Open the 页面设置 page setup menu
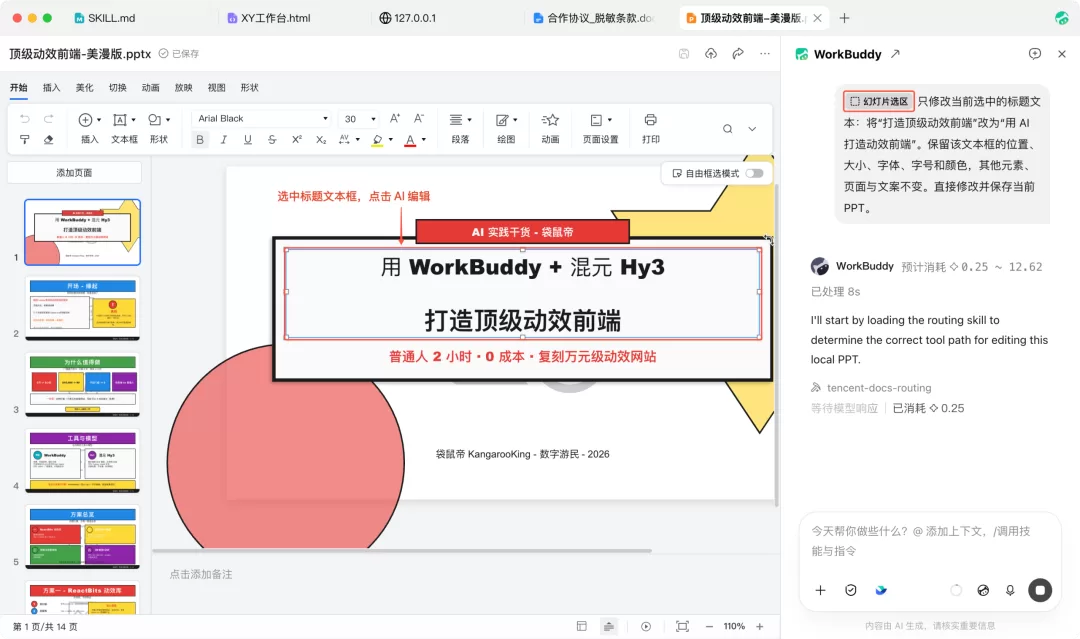Image resolution: width=1080 pixels, height=639 pixels. coord(601,128)
